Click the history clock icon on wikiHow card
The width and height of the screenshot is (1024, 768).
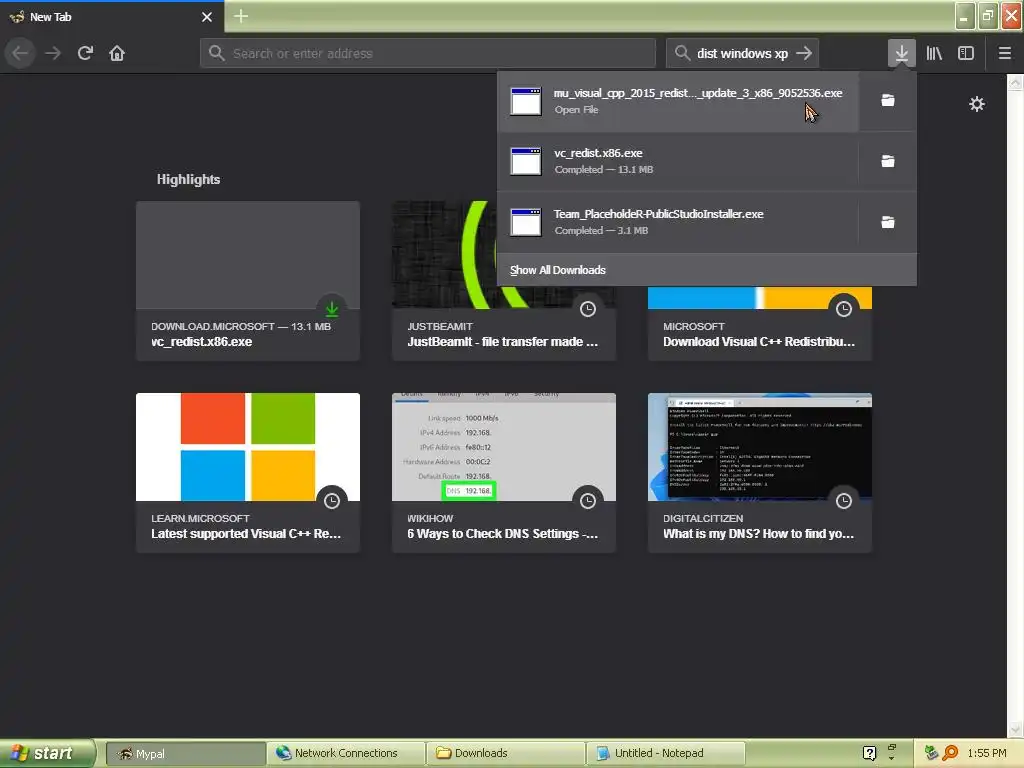[x=588, y=501]
